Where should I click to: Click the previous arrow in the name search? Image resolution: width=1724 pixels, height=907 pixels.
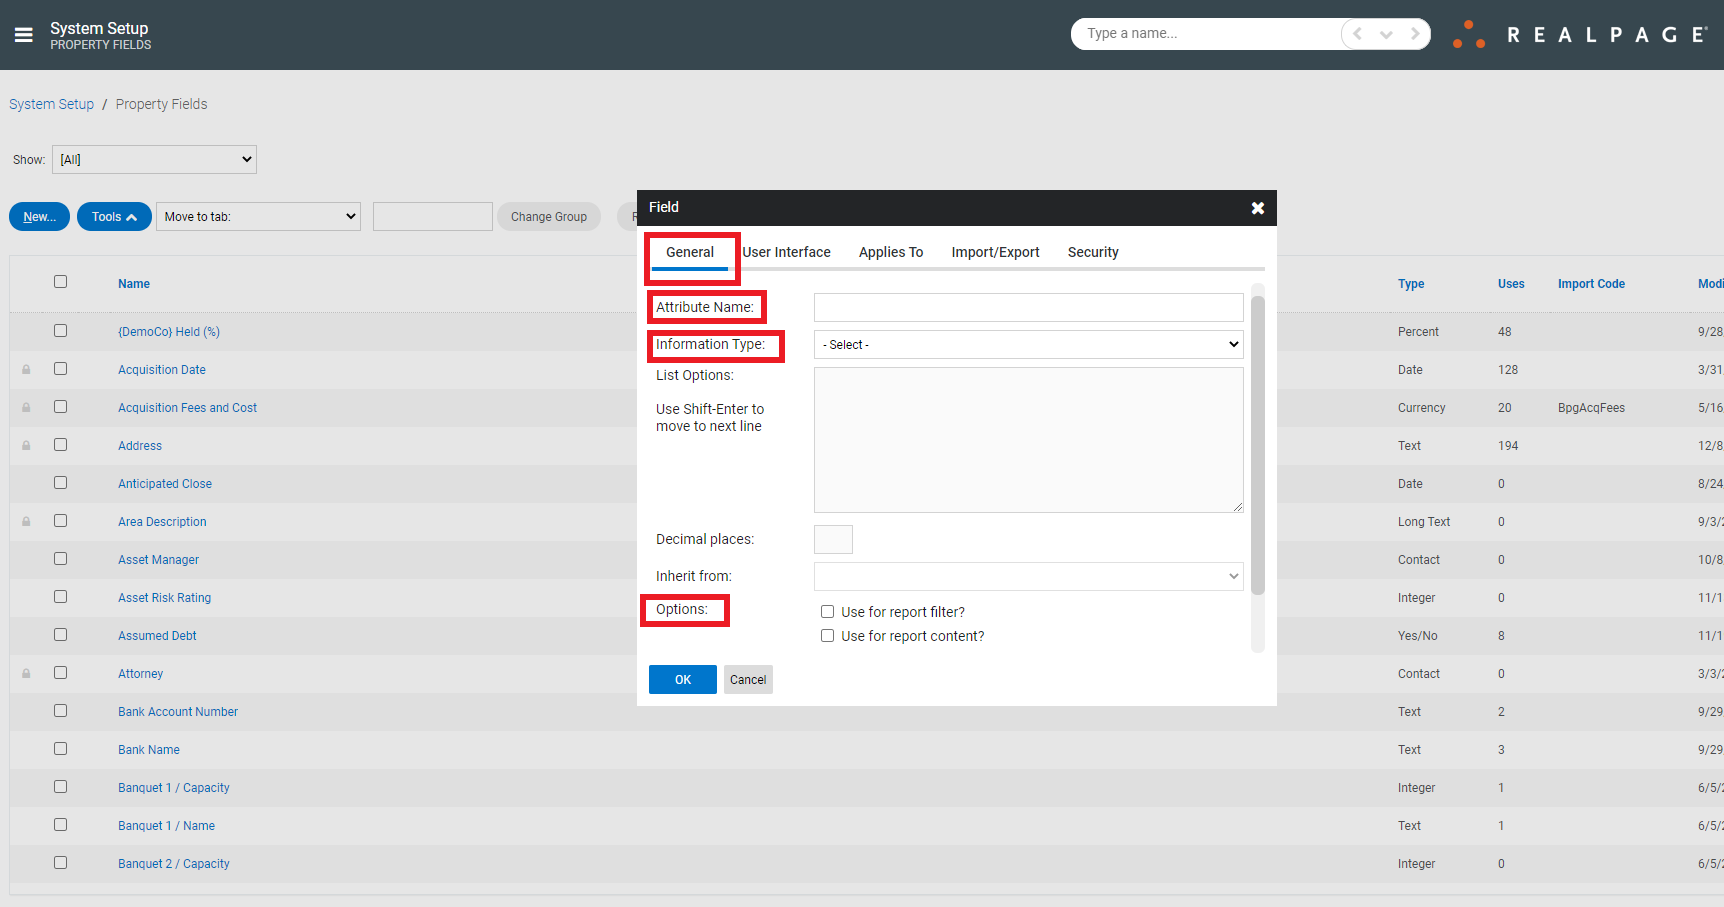click(1356, 33)
